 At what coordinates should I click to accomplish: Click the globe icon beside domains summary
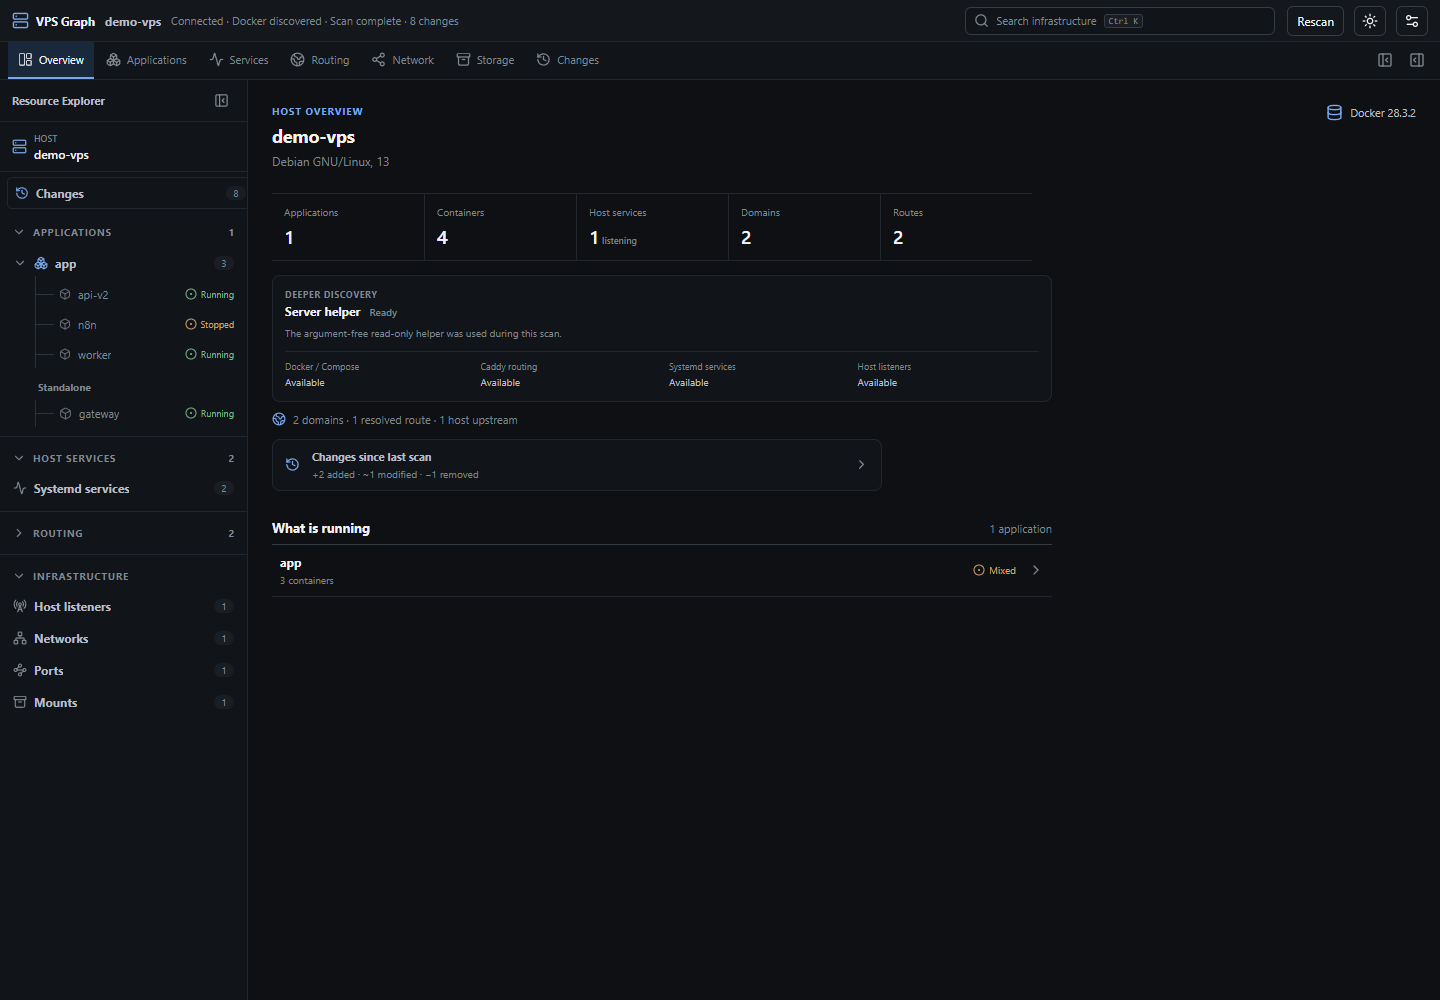[x=279, y=420]
